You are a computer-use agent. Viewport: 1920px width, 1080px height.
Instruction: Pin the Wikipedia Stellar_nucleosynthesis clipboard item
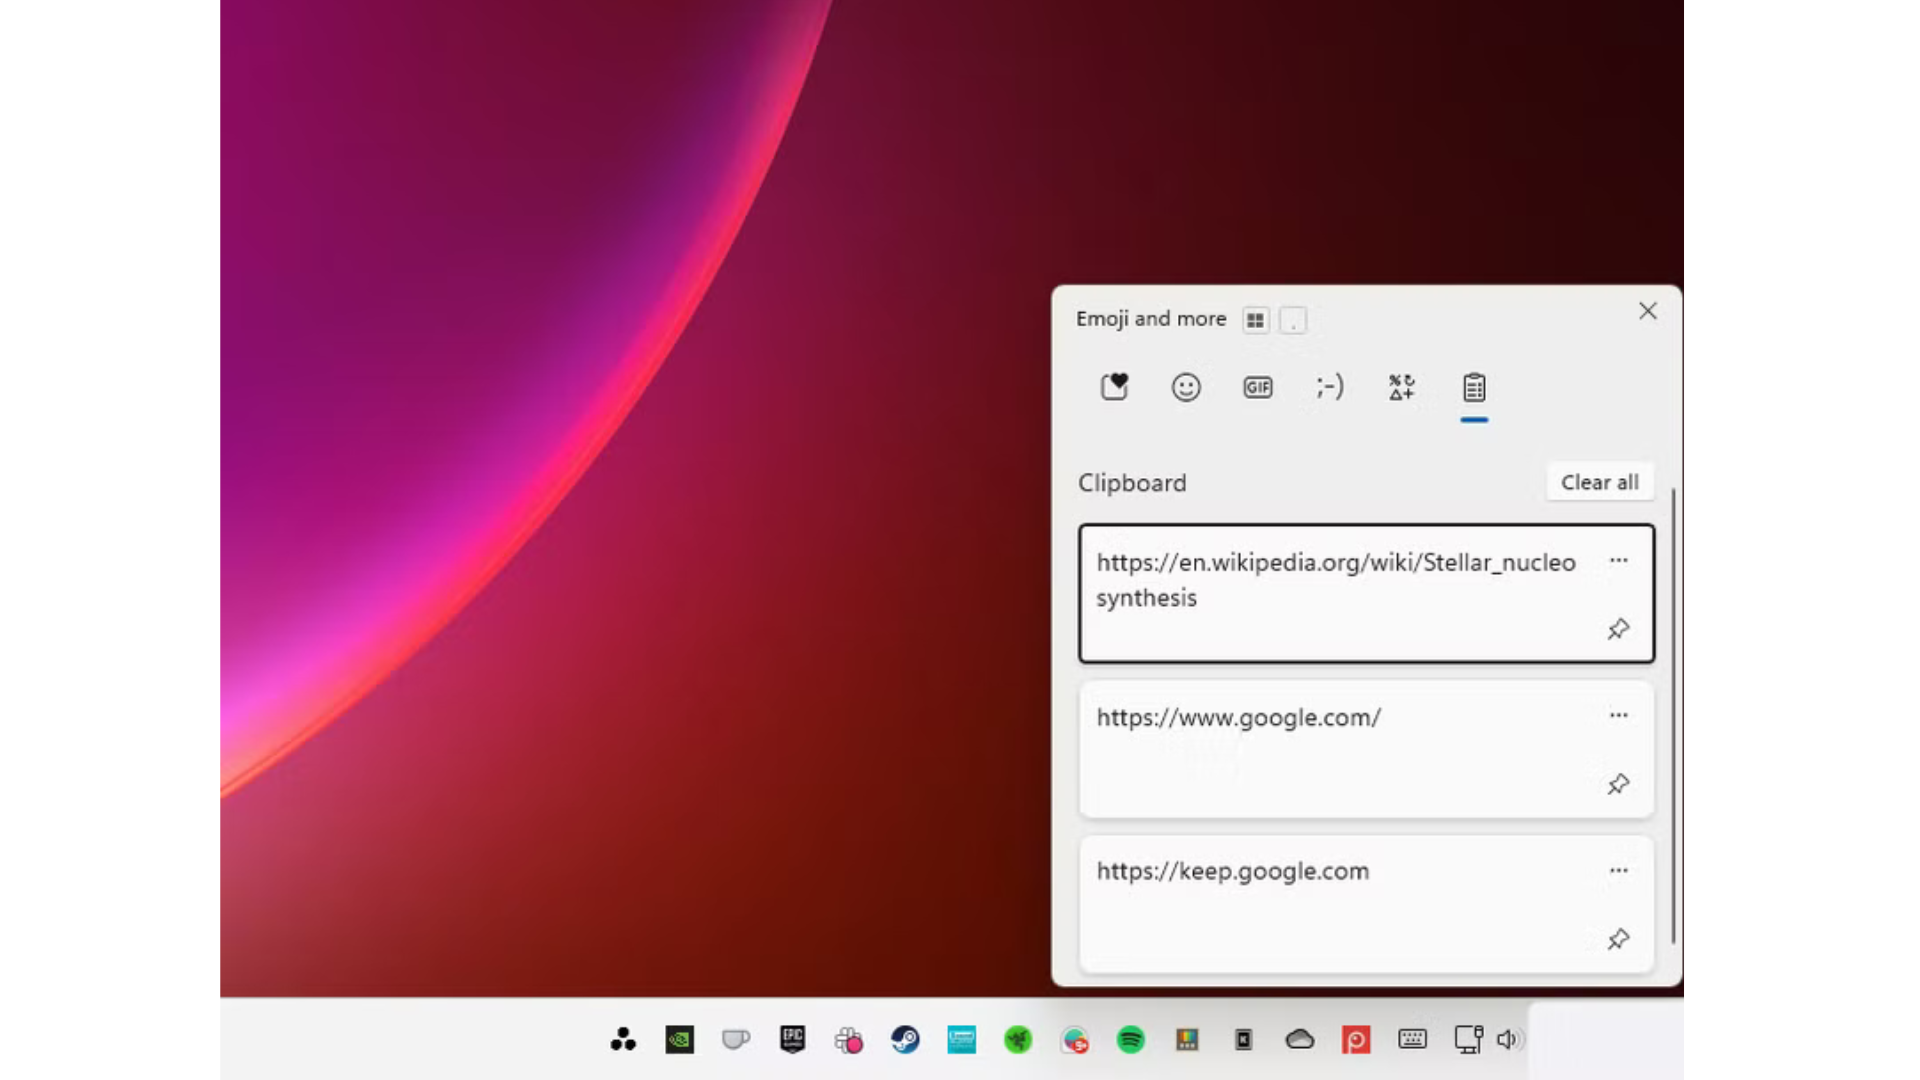click(1618, 630)
